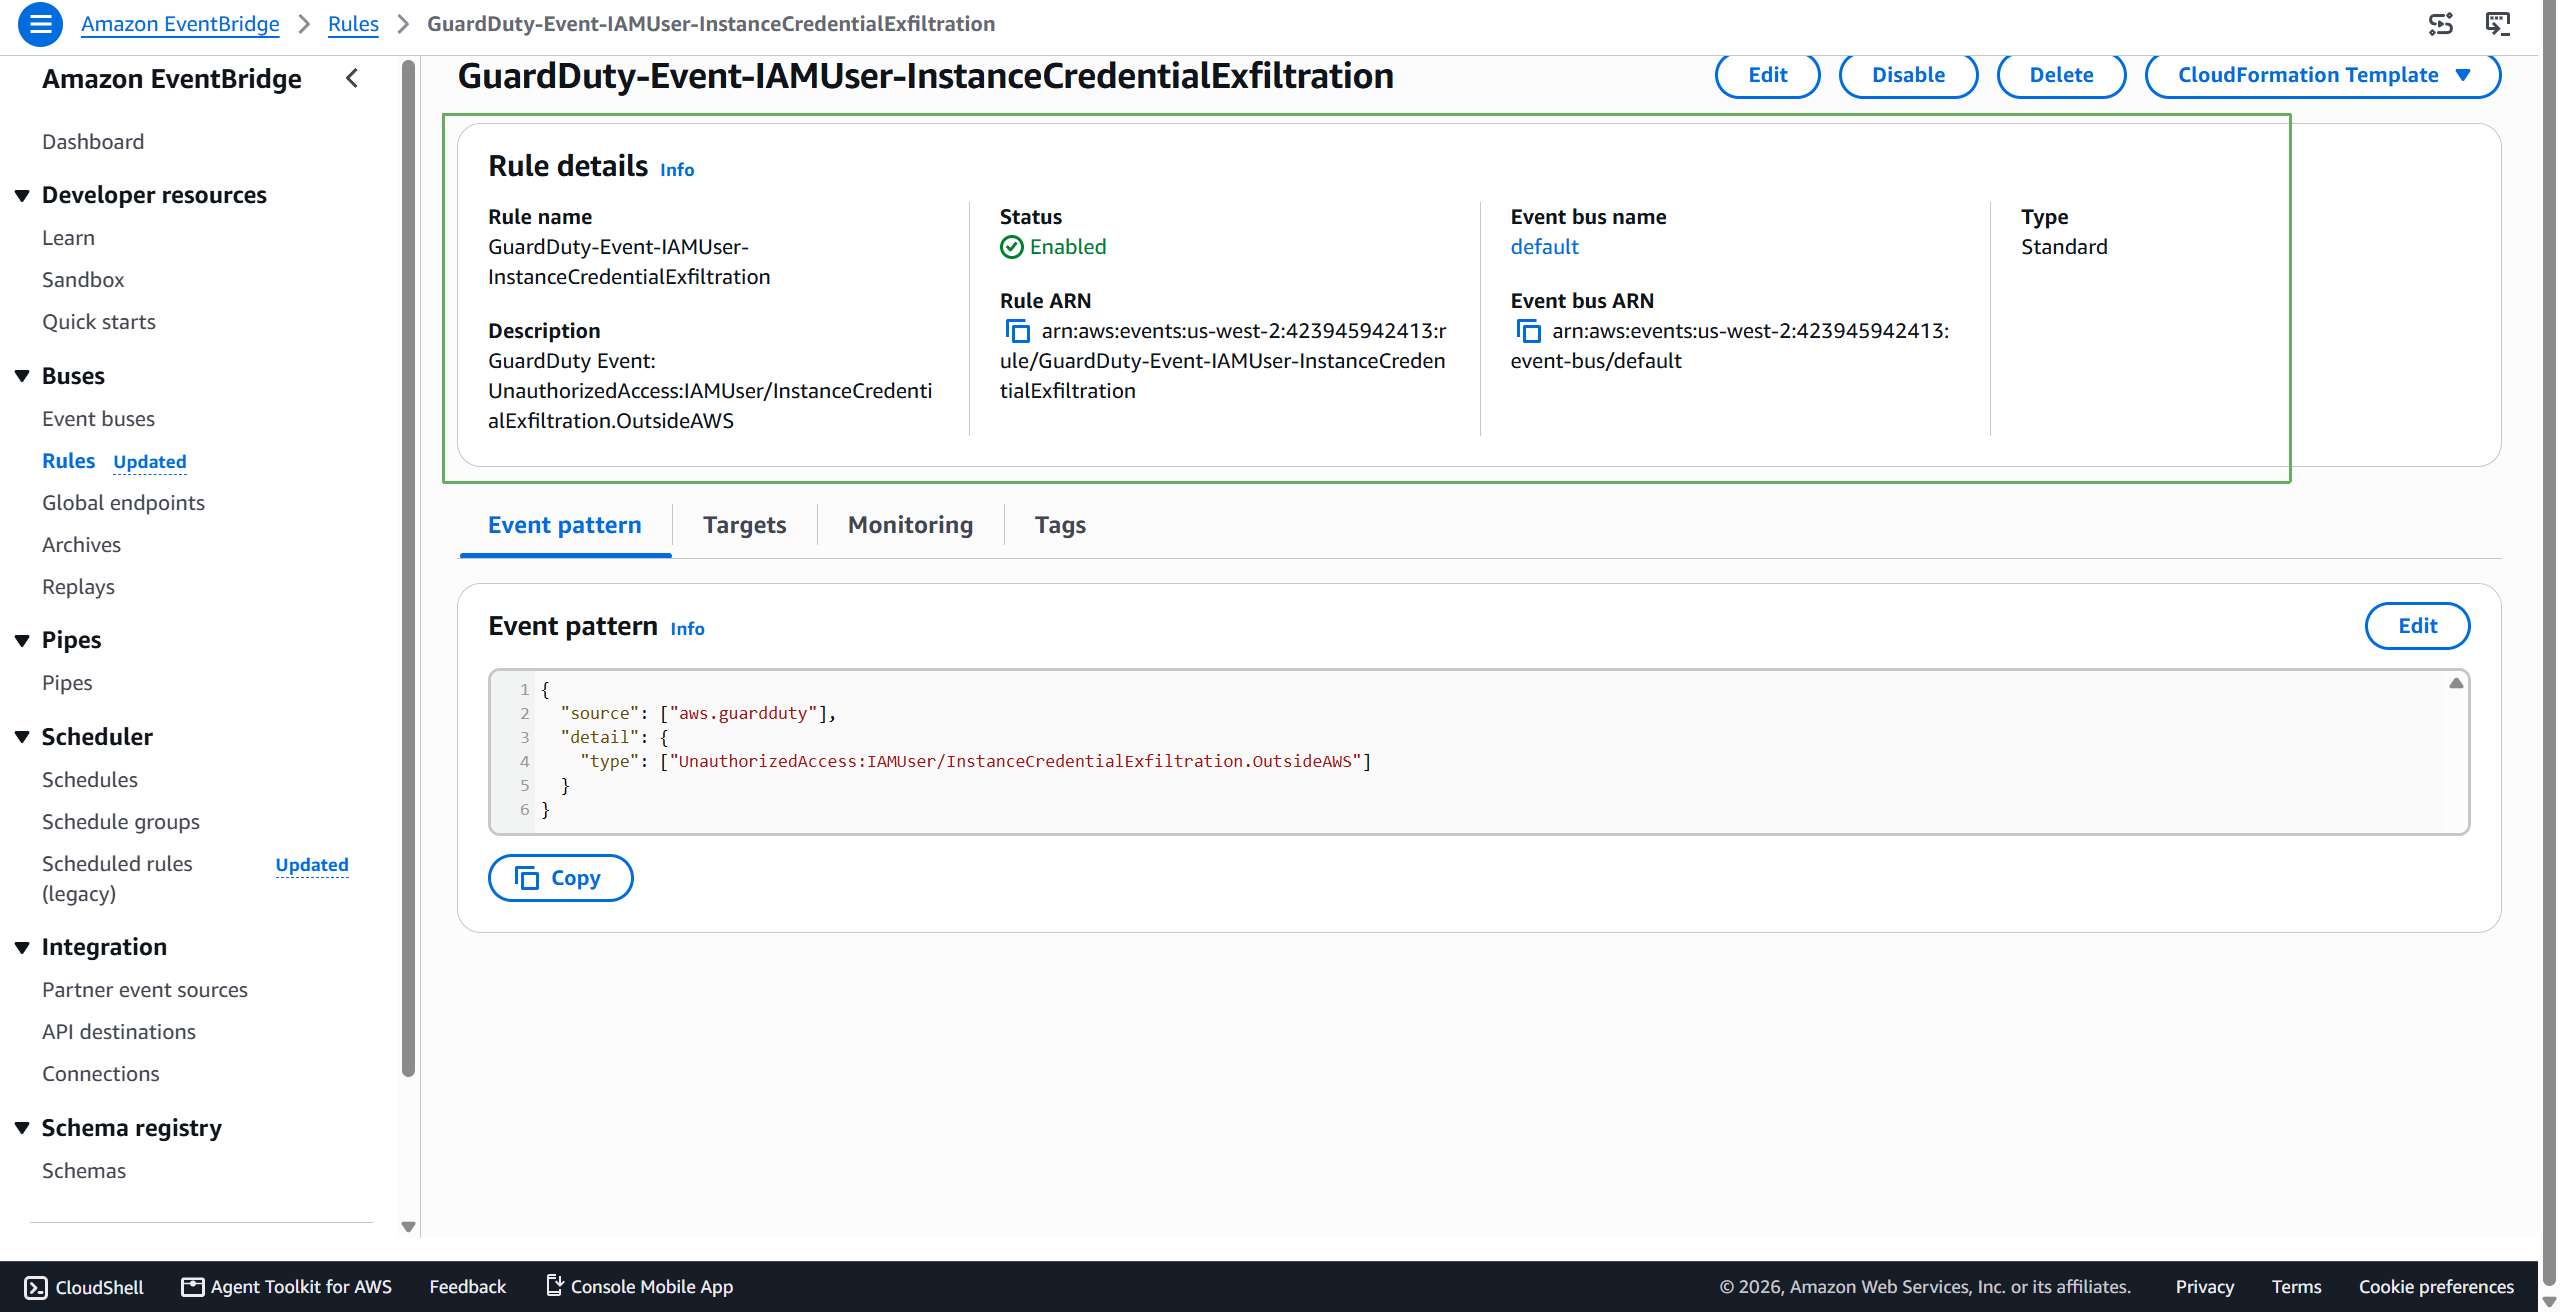Image resolution: width=2560 pixels, height=1312 pixels.
Task: Open Scheduled rules (legacy) in sidebar
Action: coord(117,879)
